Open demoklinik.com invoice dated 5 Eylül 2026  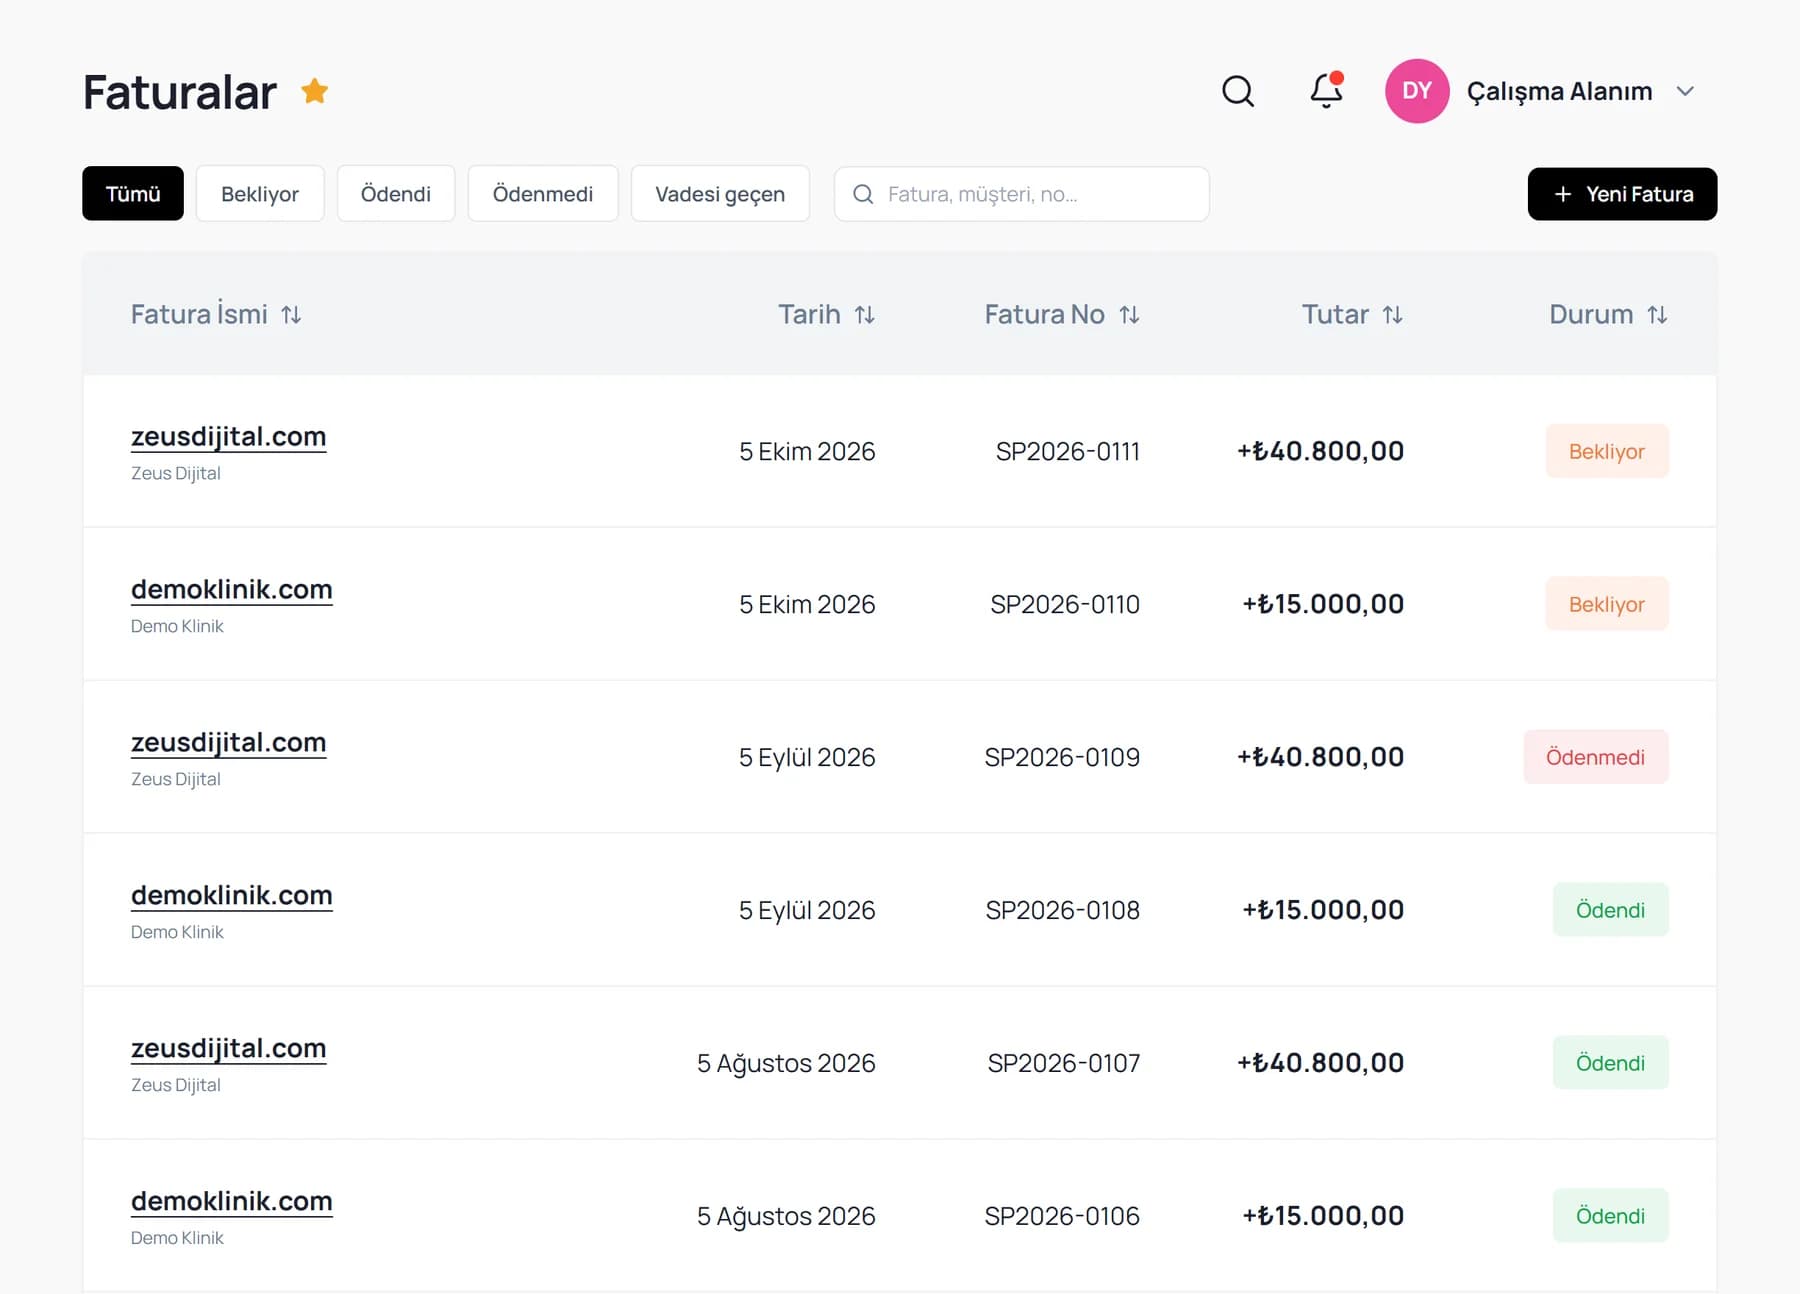[231, 896]
